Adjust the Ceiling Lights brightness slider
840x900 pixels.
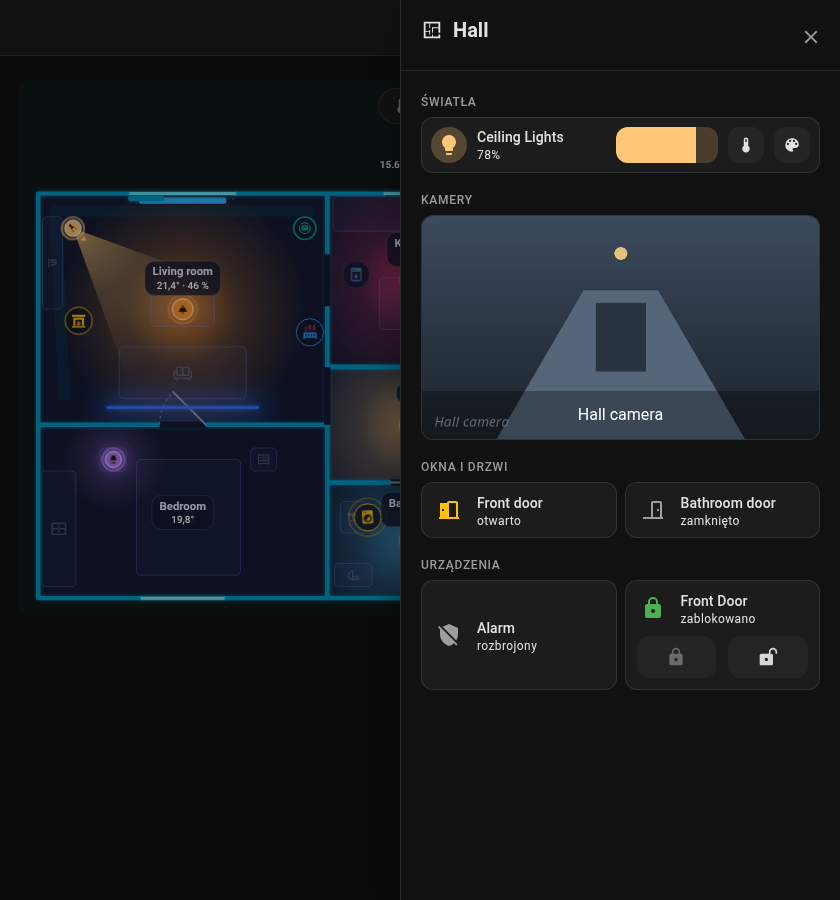point(667,145)
